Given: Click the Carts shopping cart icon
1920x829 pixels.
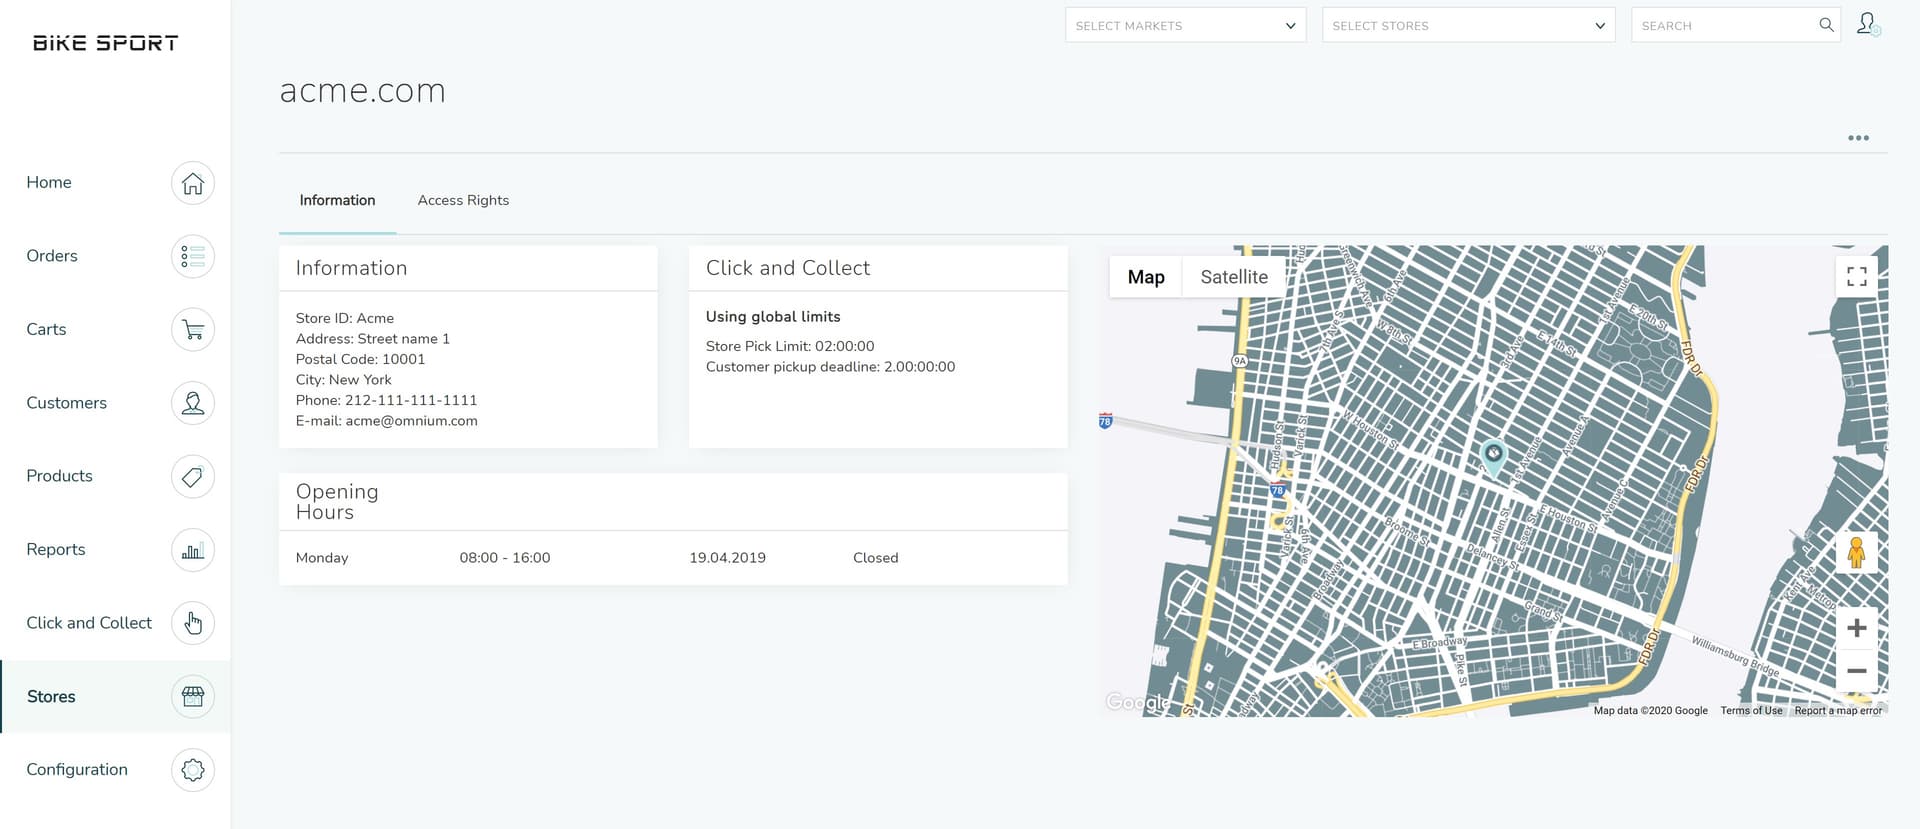Looking at the screenshot, I should [193, 330].
